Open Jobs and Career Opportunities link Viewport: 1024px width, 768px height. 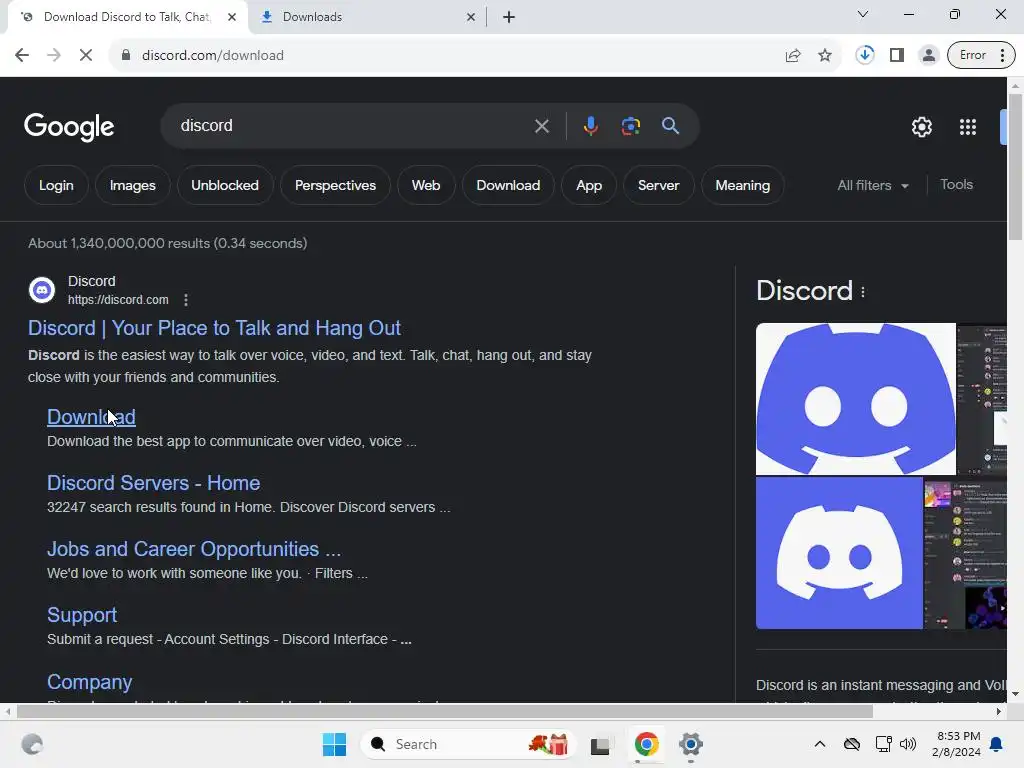pos(194,549)
